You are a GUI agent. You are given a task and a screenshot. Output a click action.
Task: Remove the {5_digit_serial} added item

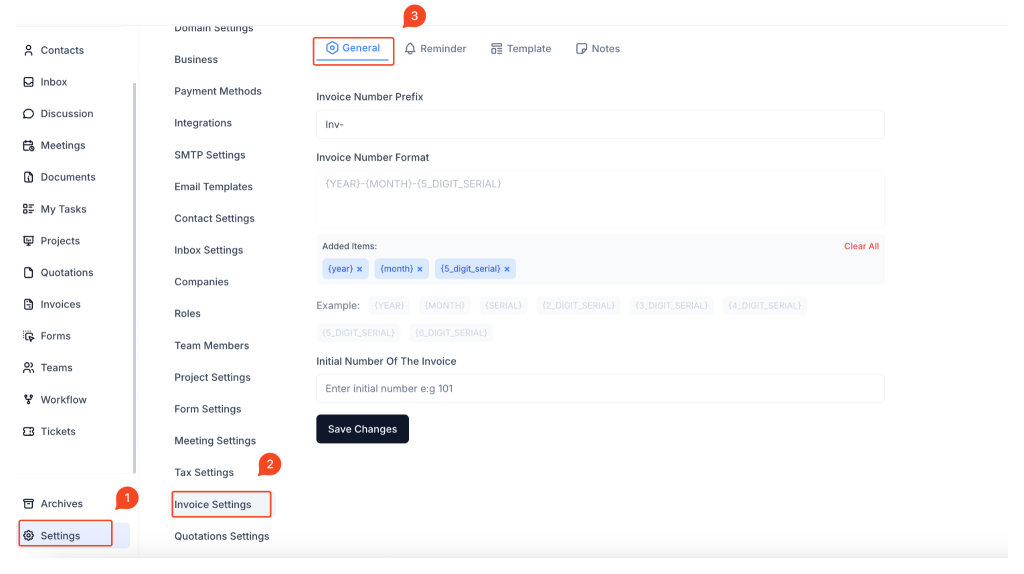[x=507, y=269]
